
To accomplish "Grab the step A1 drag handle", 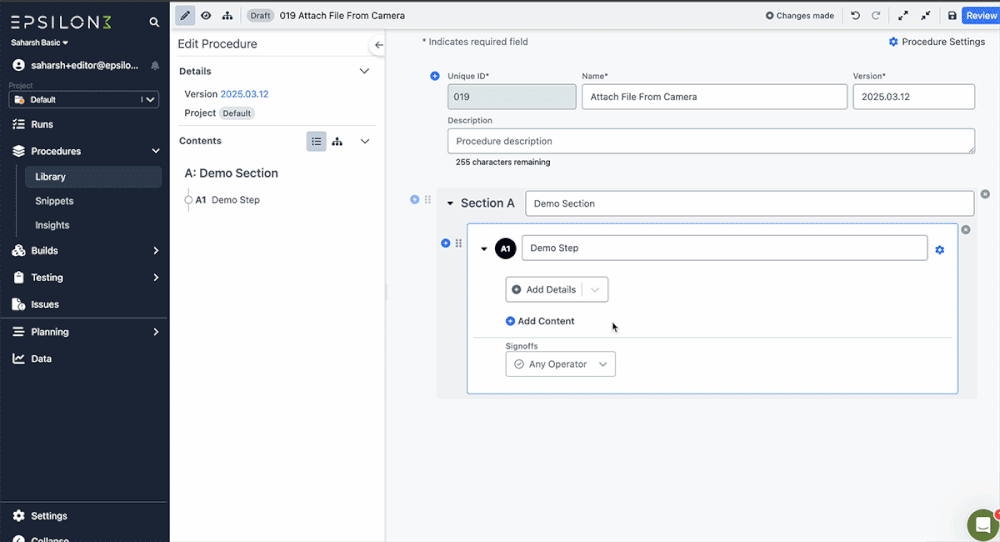I will 459,243.
